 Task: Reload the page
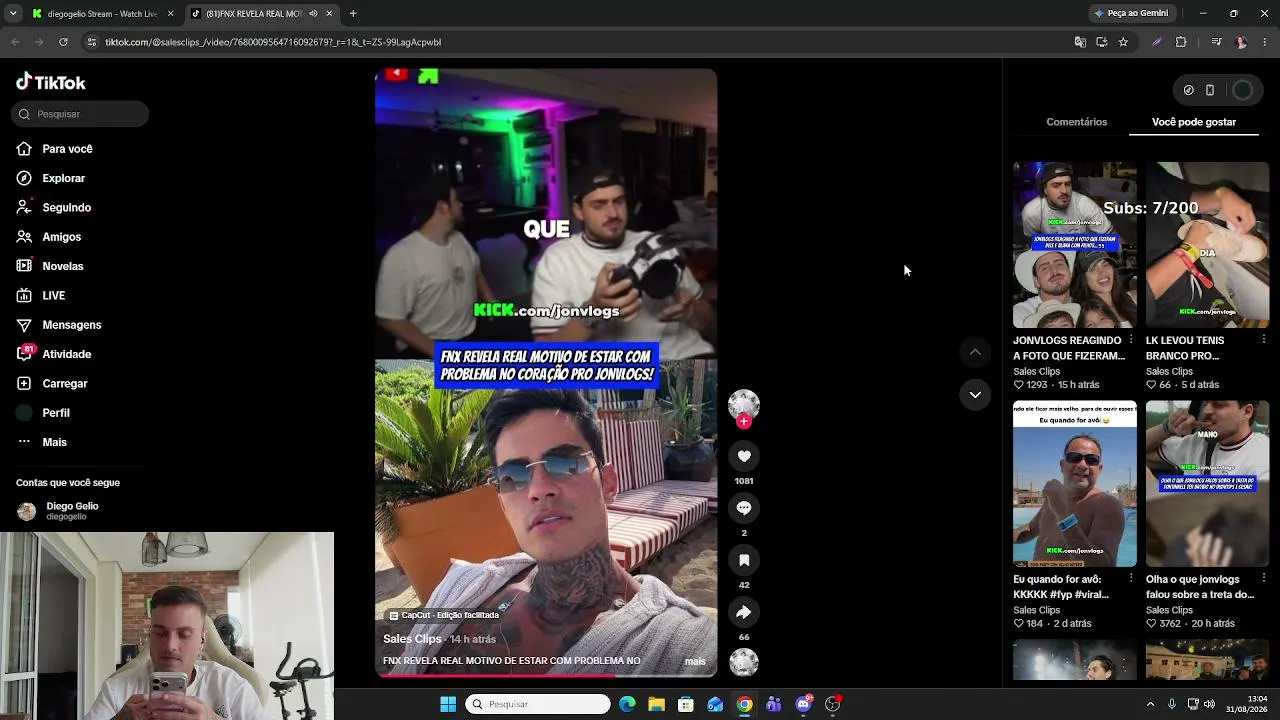(63, 42)
